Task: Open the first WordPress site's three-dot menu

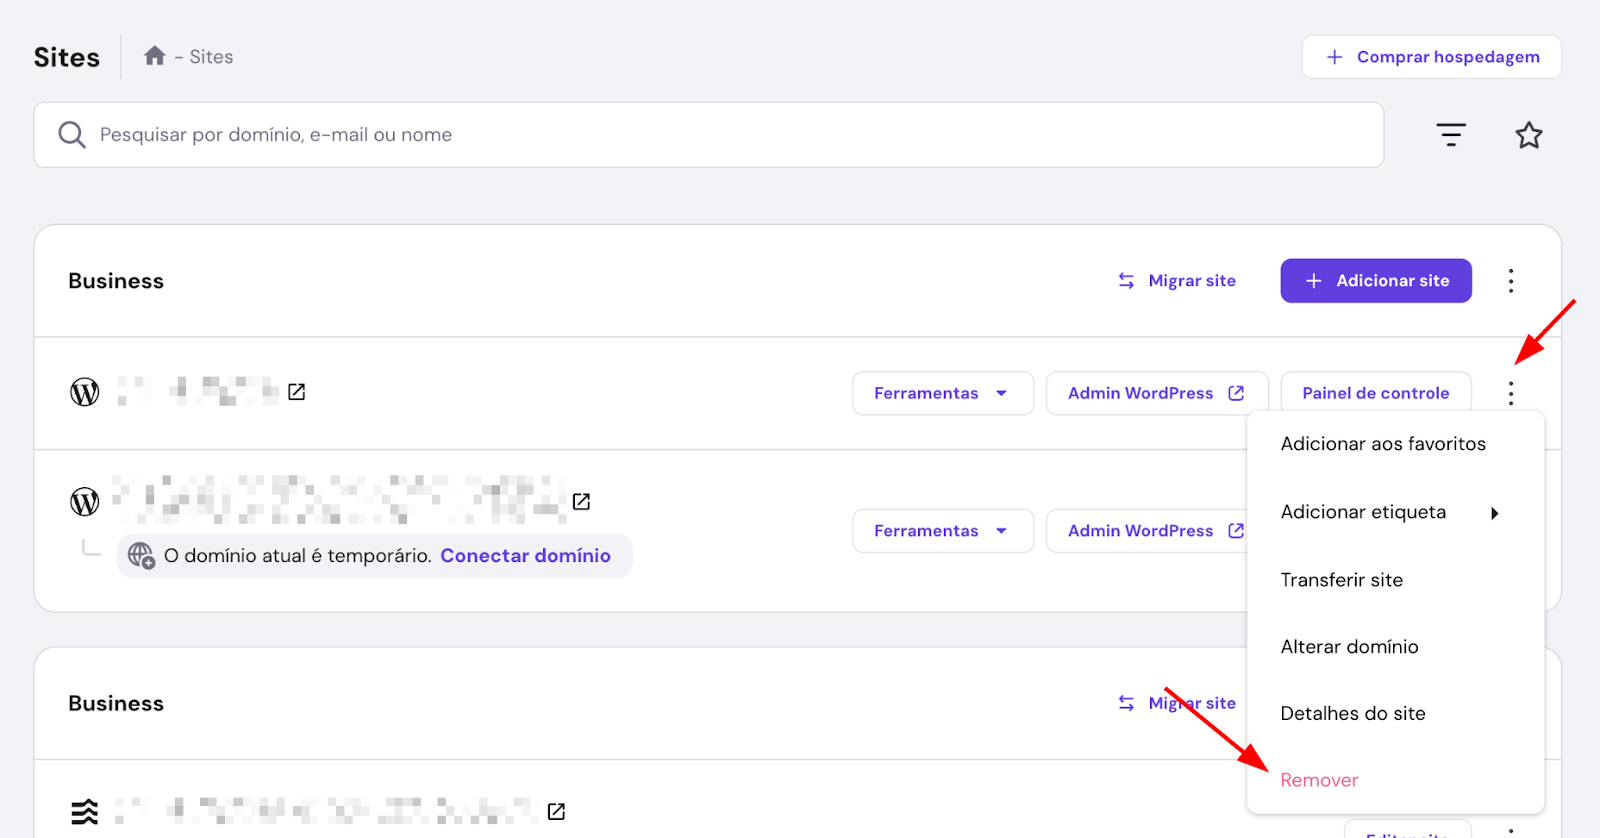Action: pyautogui.click(x=1510, y=393)
